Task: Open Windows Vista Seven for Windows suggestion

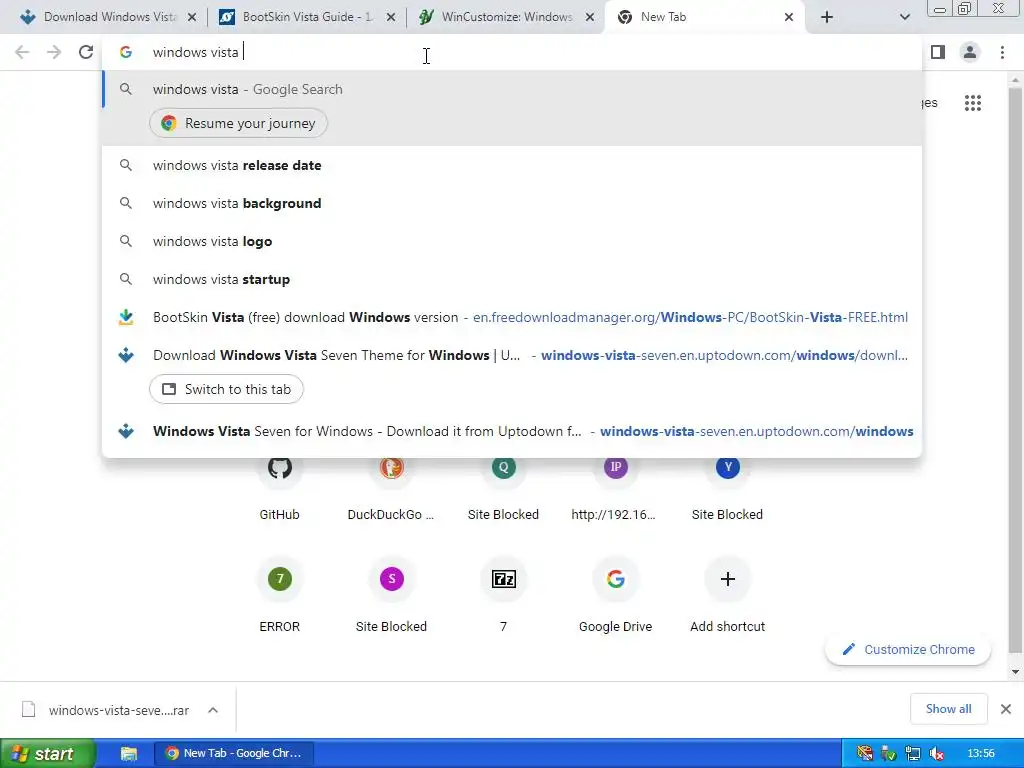Action: pos(512,431)
